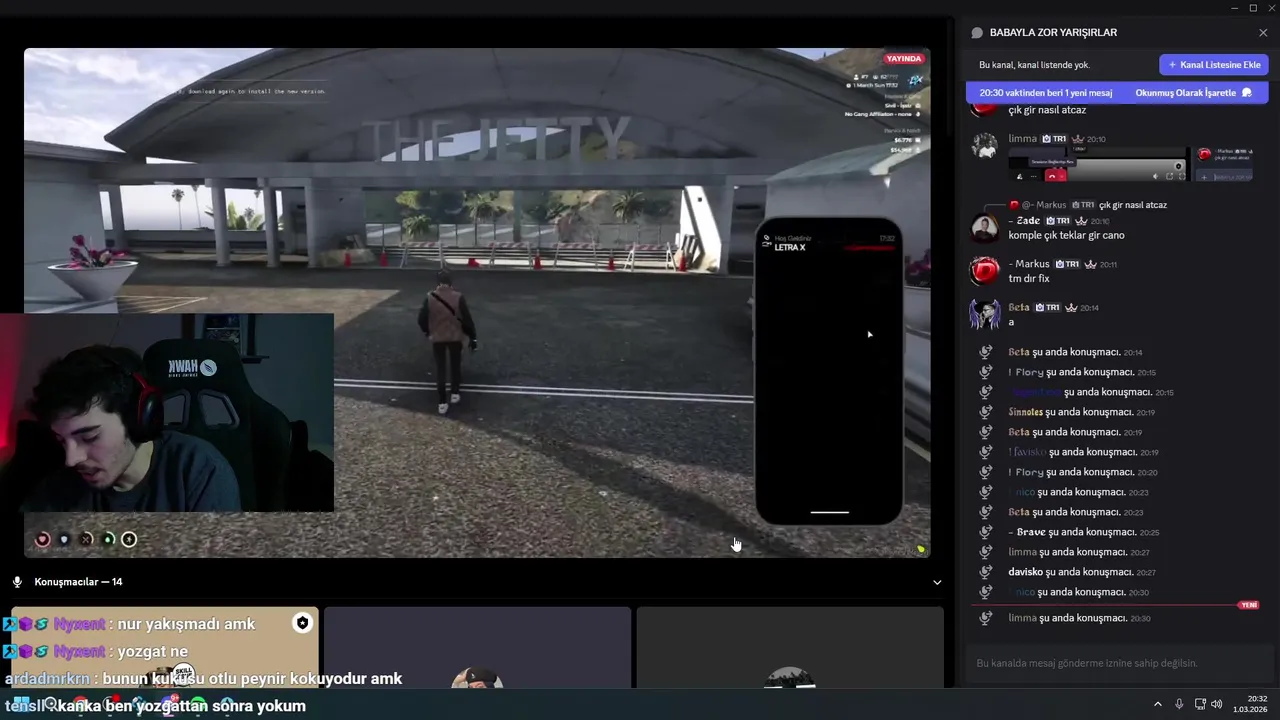The image size is (1280, 720).
Task: Click the stage icon beside '- Brave şu anda konuşmacı'
Action: coord(985,532)
